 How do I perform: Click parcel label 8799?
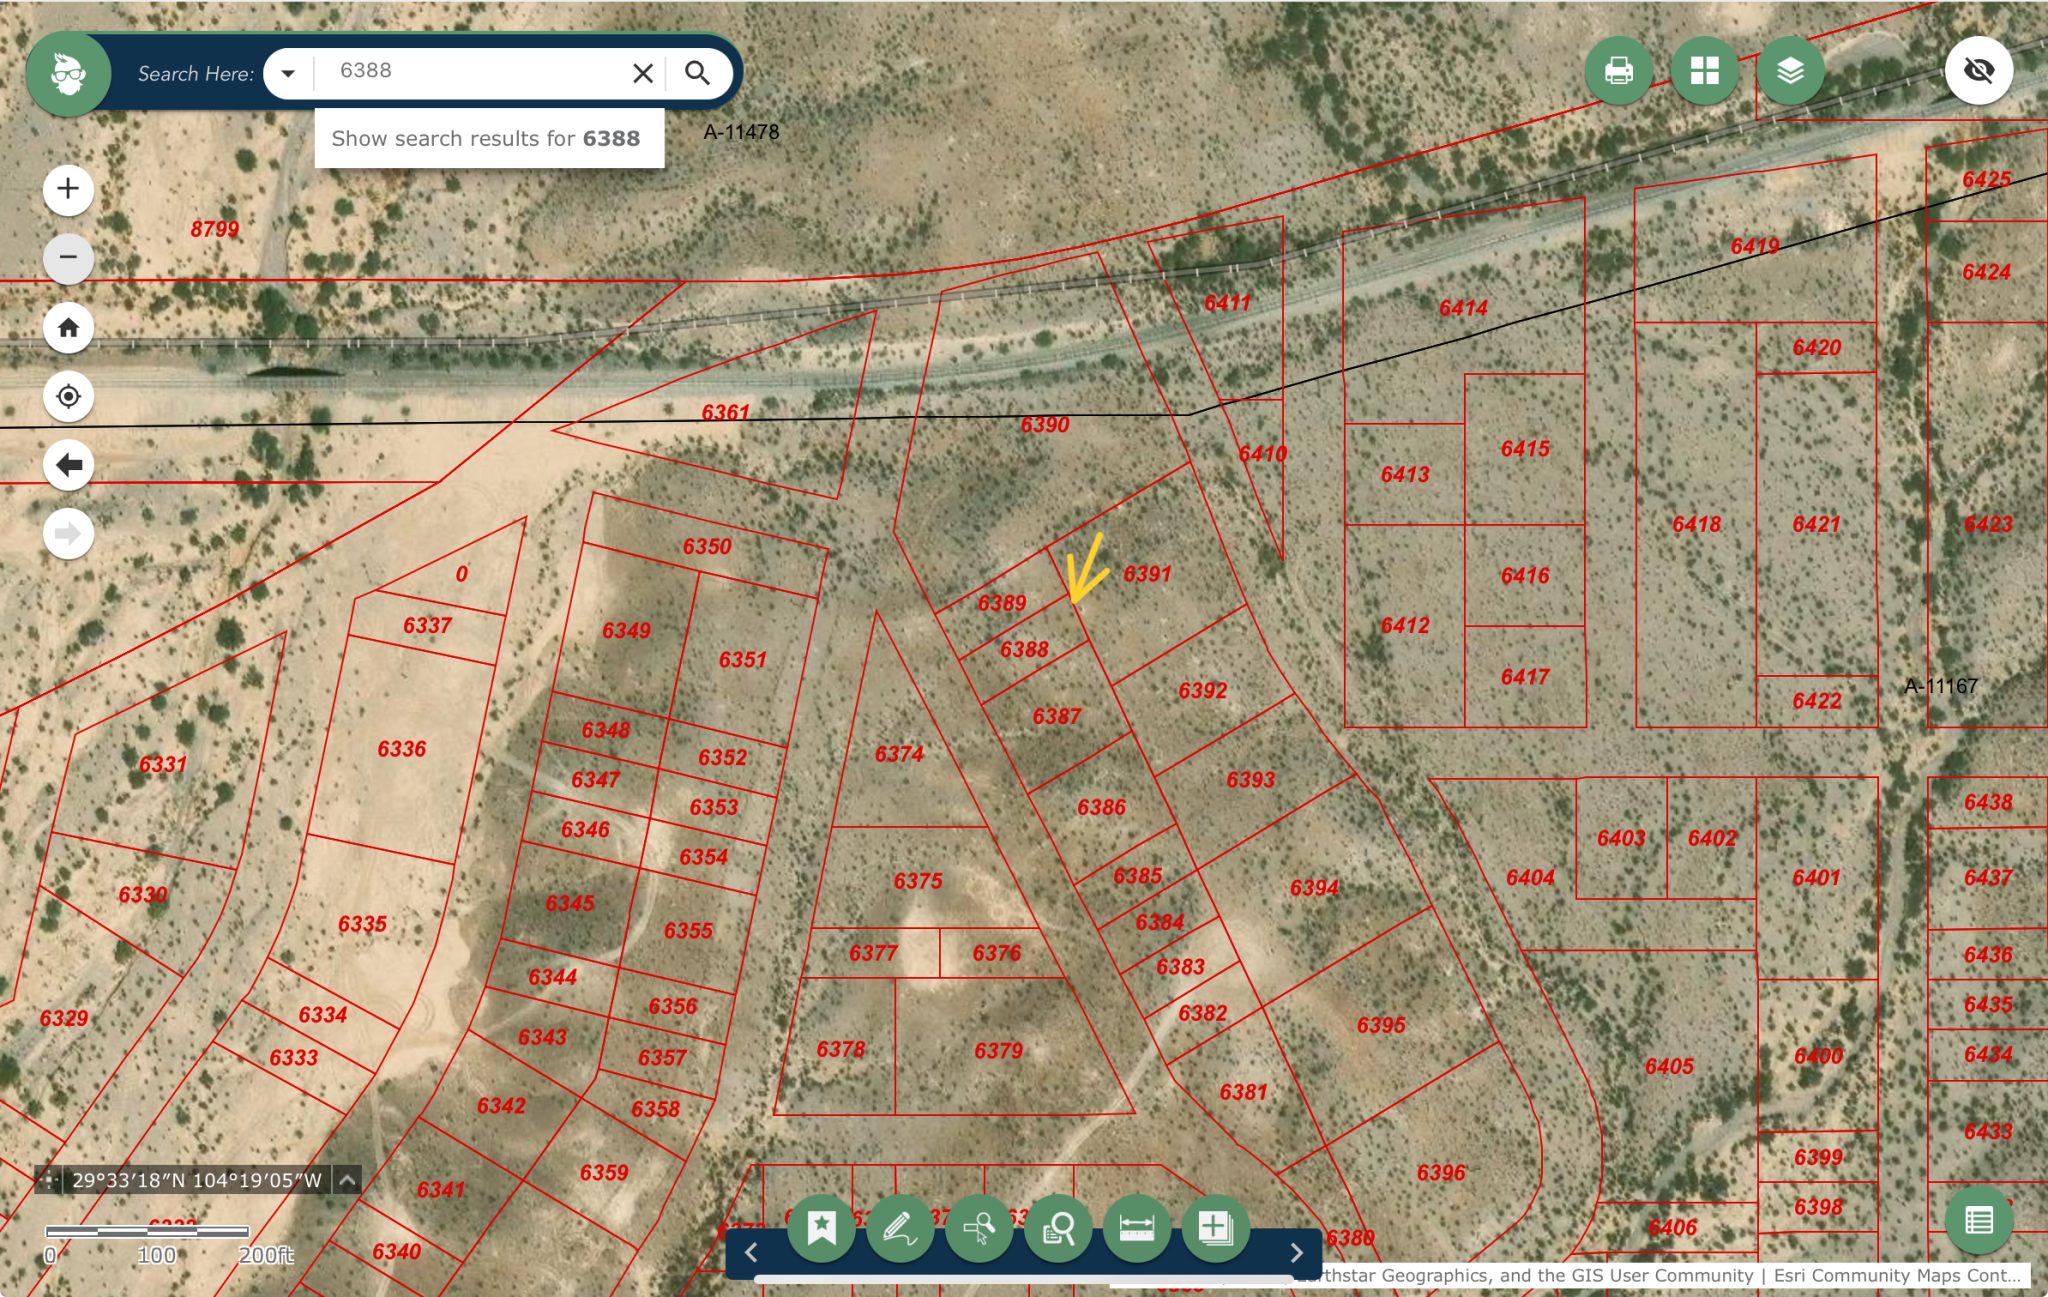(x=215, y=229)
